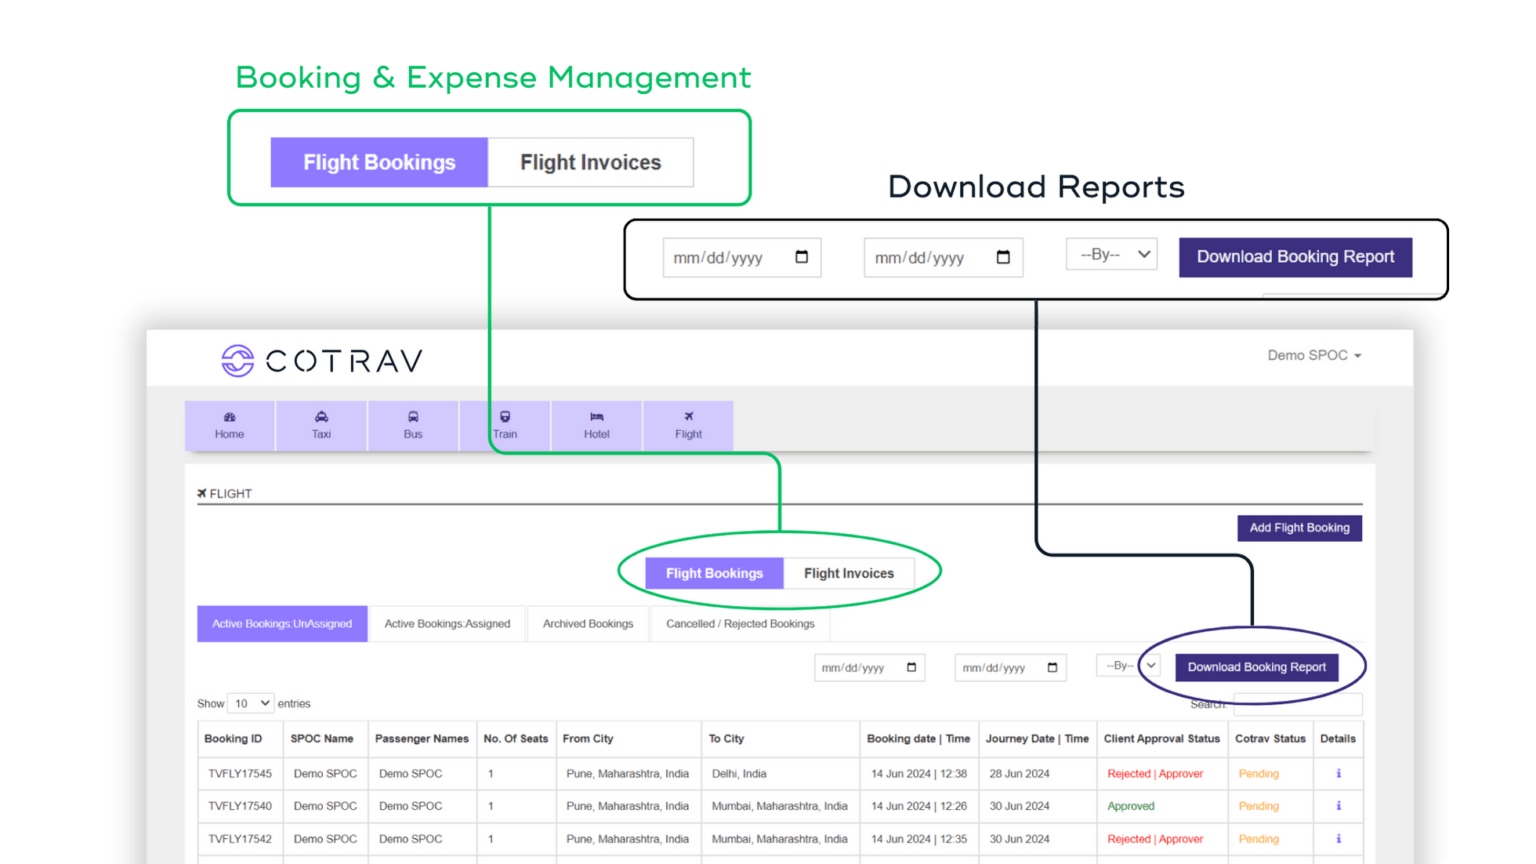Sort by the Journey Date | Time column header
The image size is (1536, 864).
click(x=1037, y=739)
